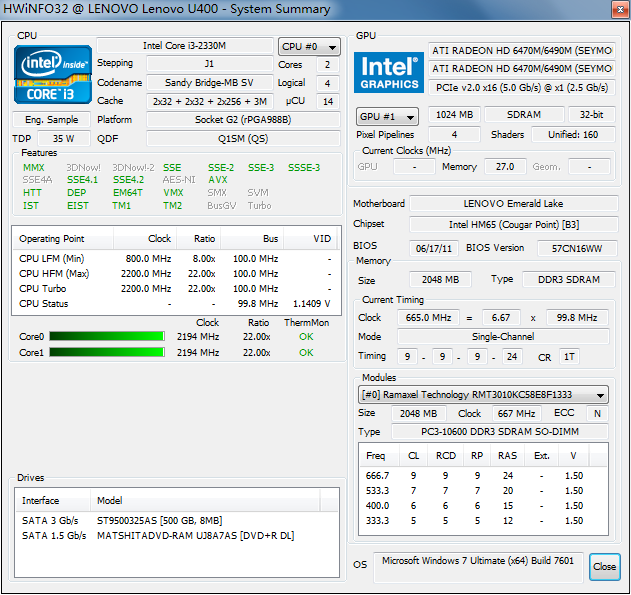Click the BIOS Version 57CN16WW field
Viewport: 631px width, 595px height.
coord(575,248)
